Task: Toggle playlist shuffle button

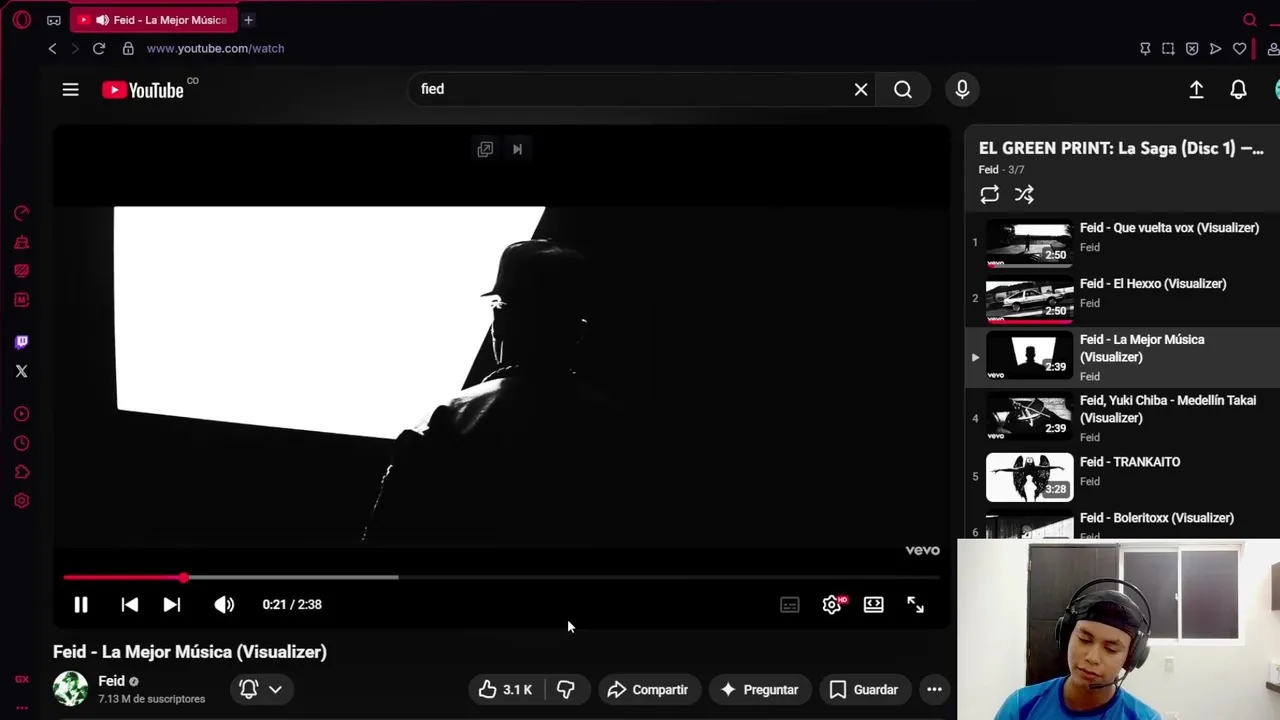Action: pyautogui.click(x=1024, y=195)
